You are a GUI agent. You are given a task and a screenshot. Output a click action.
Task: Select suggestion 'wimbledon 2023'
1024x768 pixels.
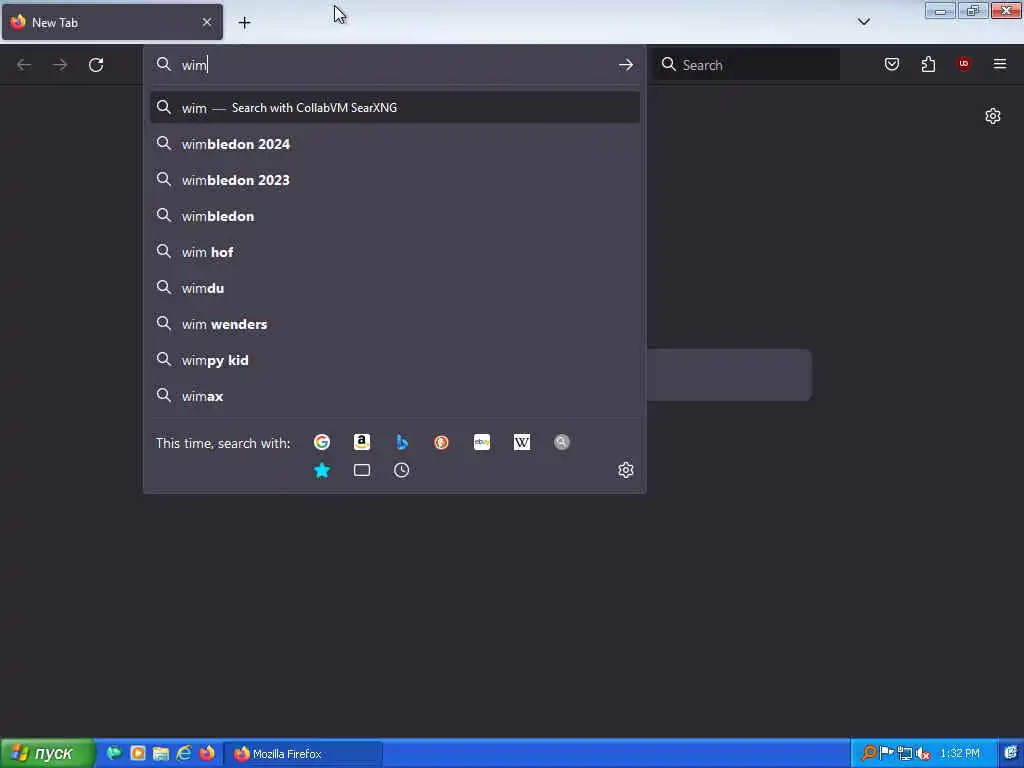tap(394, 180)
